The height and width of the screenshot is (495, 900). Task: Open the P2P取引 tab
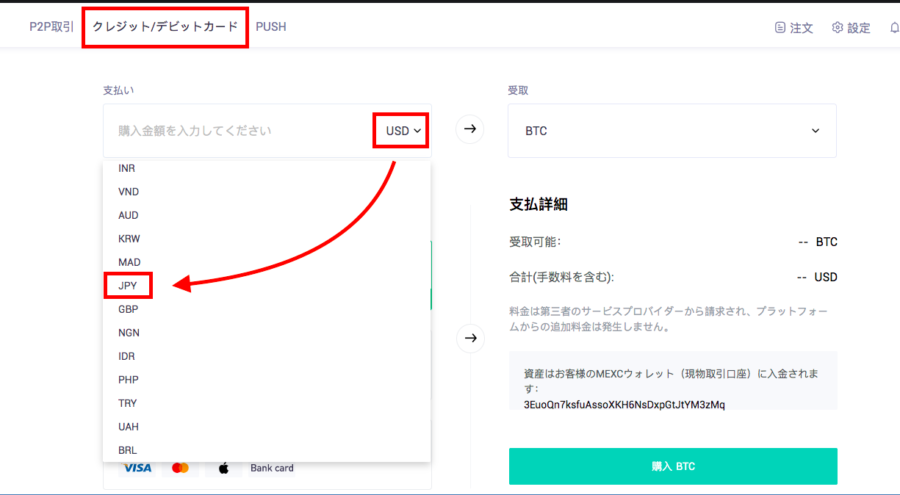[52, 27]
